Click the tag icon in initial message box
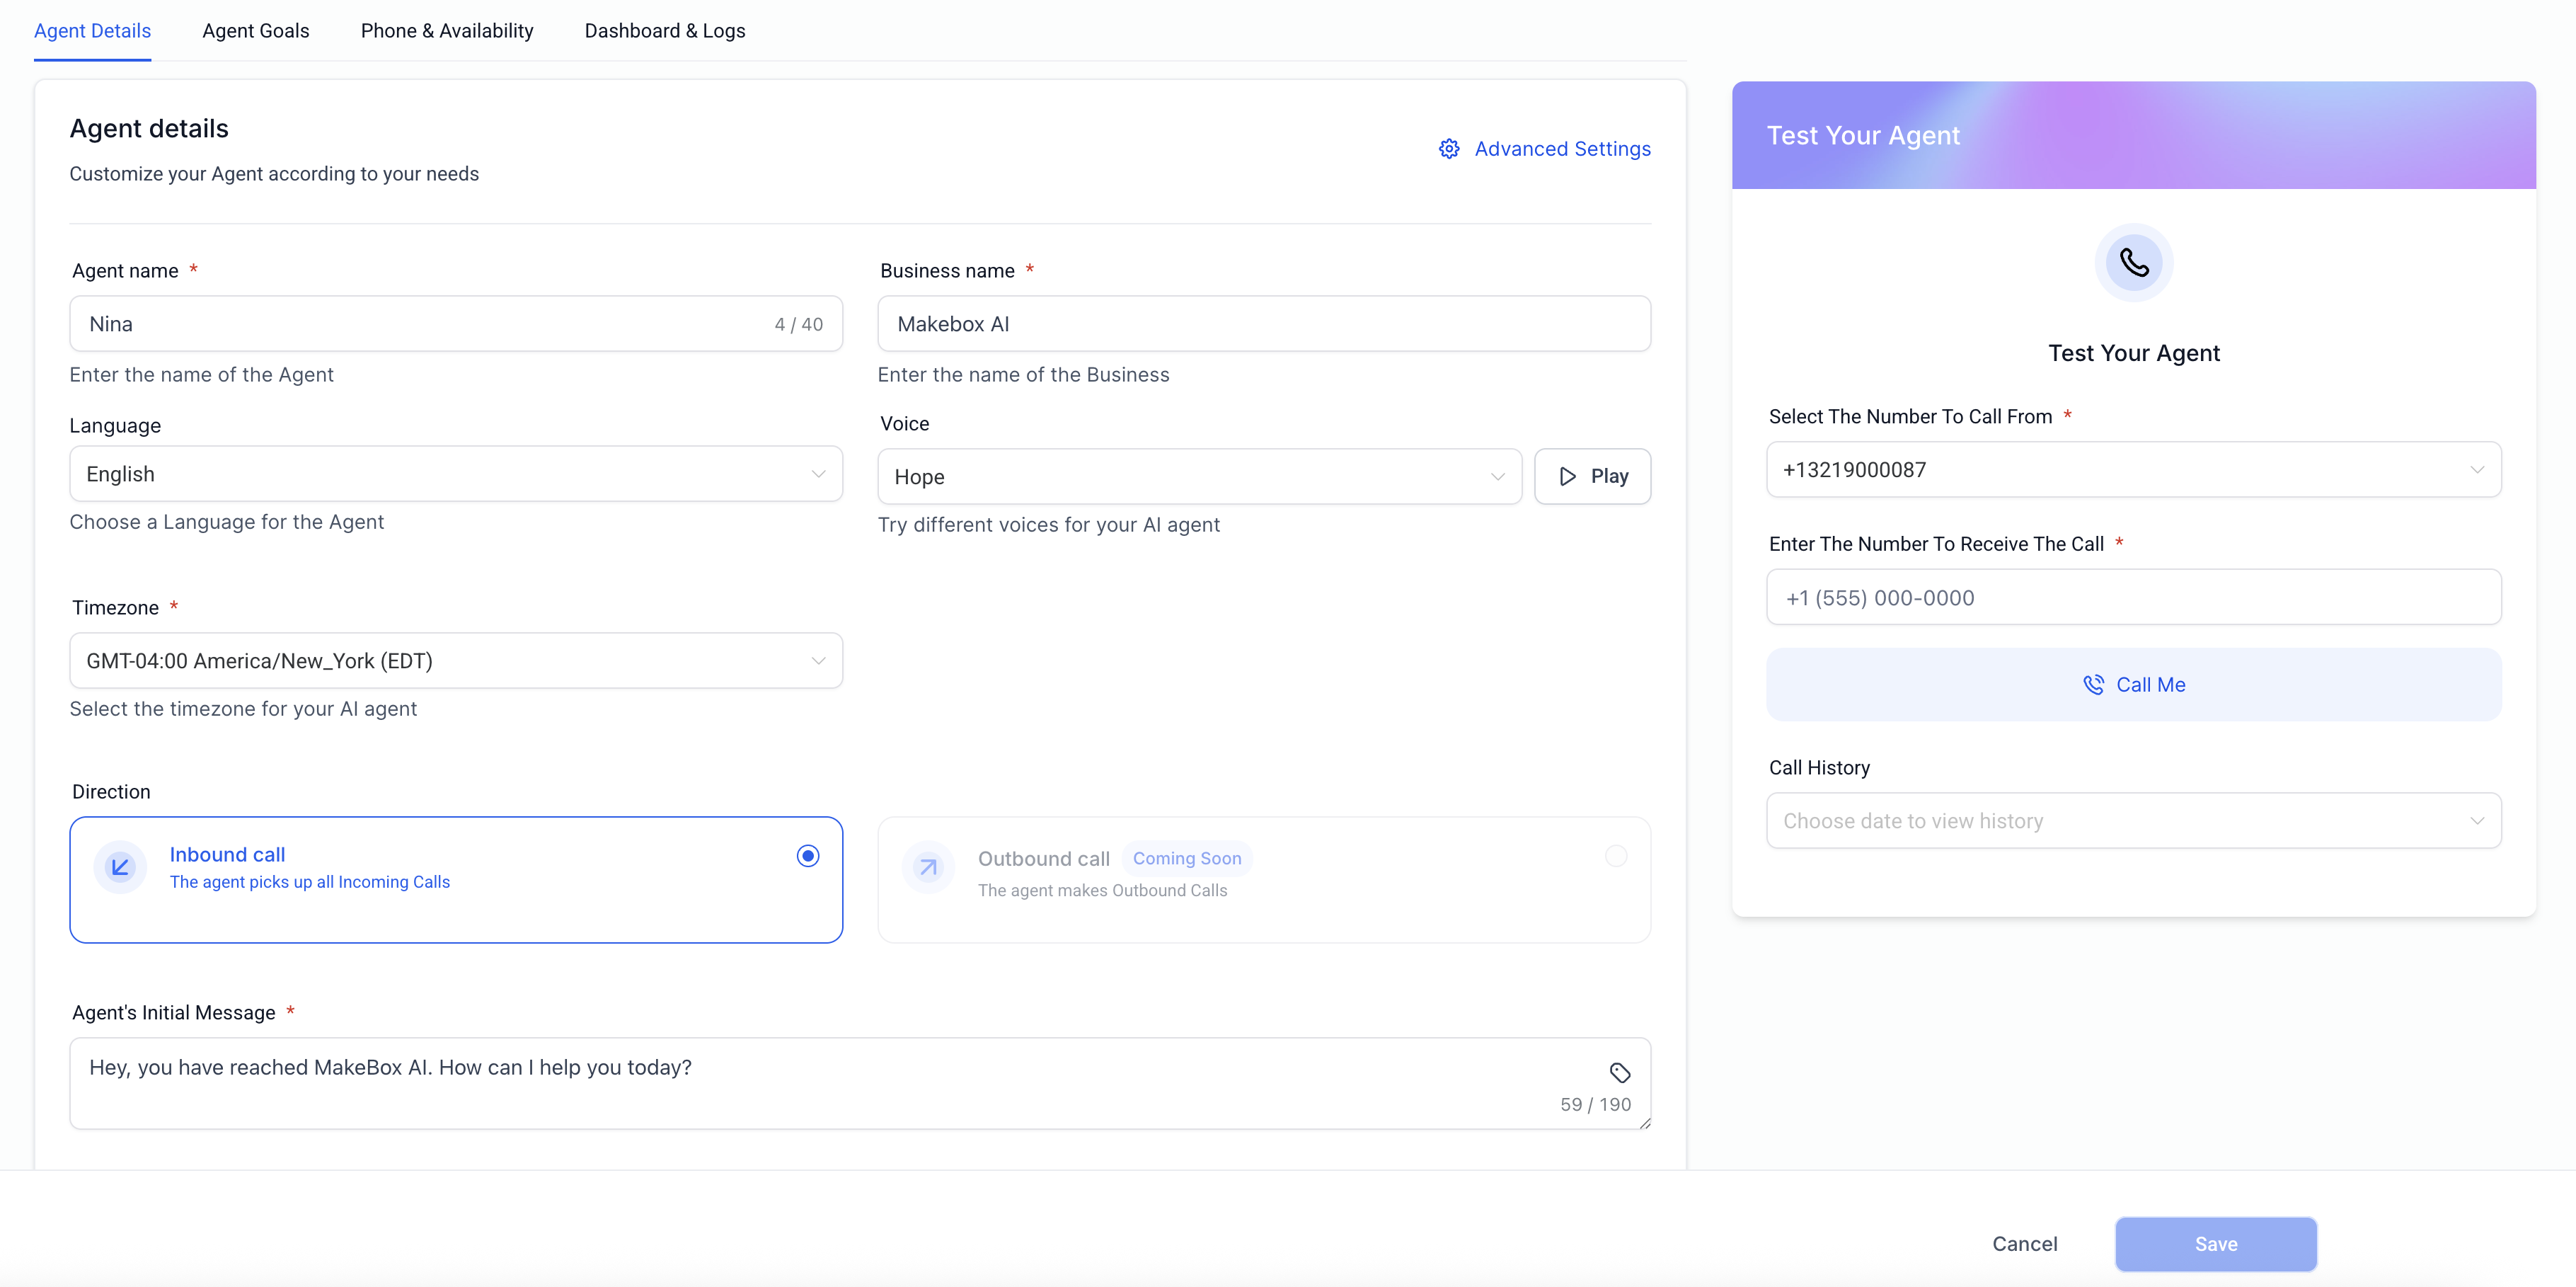Screen dimensions: 2576x1287 point(1620,1073)
